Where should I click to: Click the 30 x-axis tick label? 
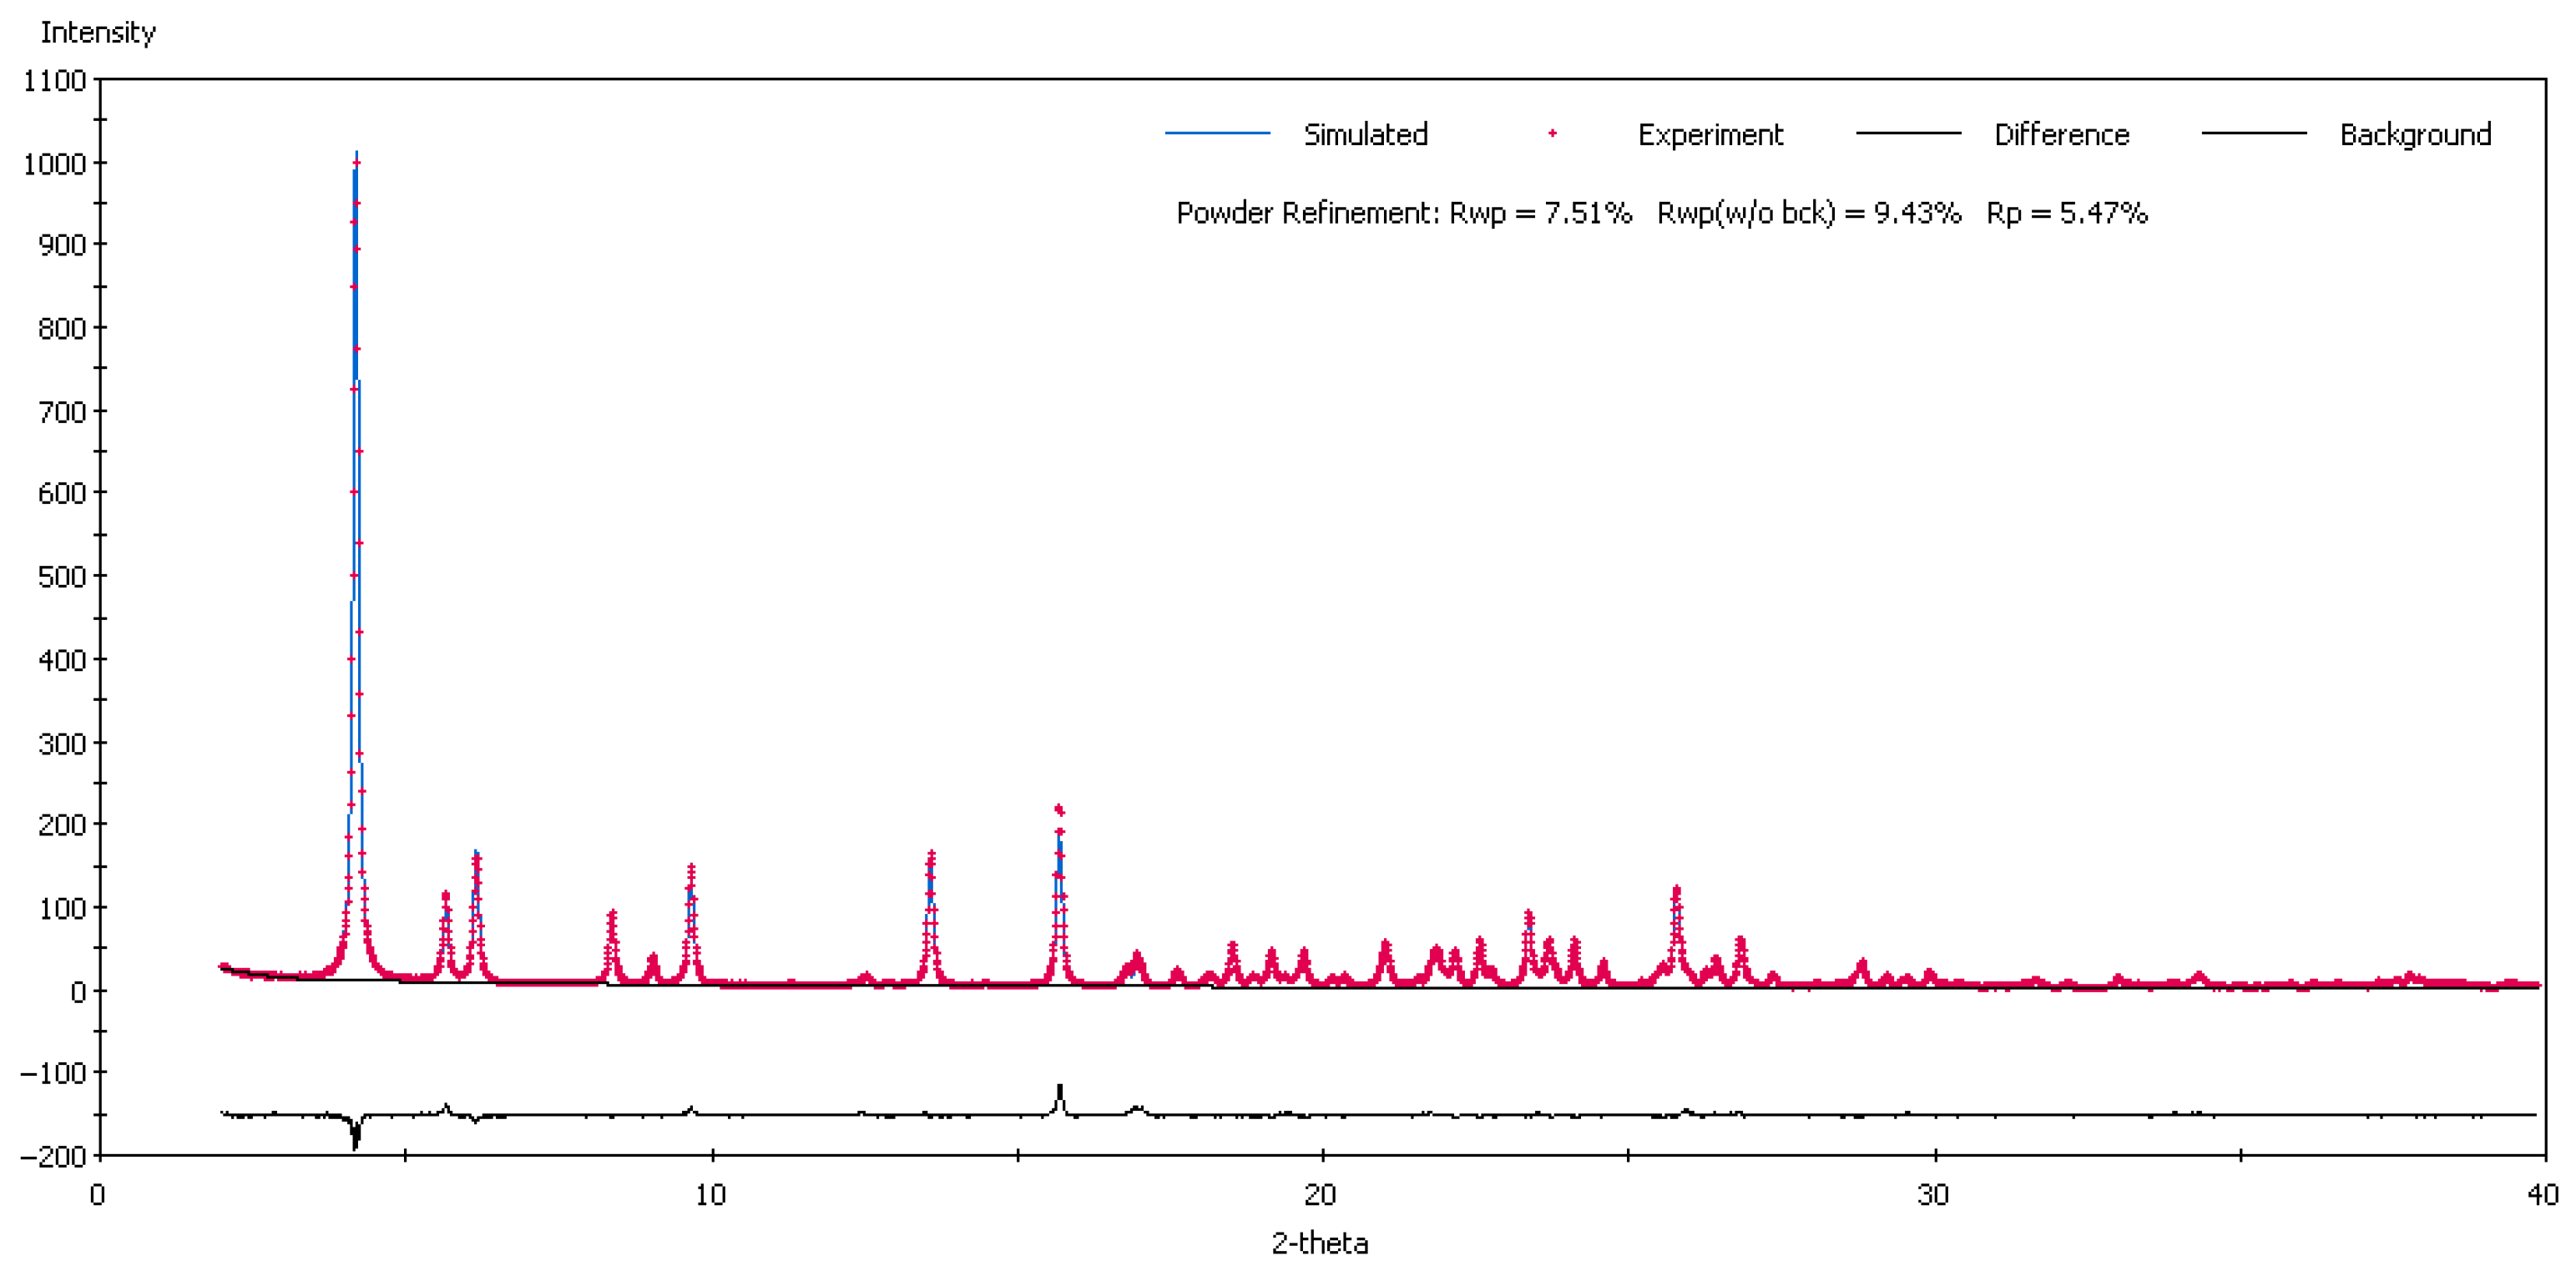[x=1932, y=1194]
